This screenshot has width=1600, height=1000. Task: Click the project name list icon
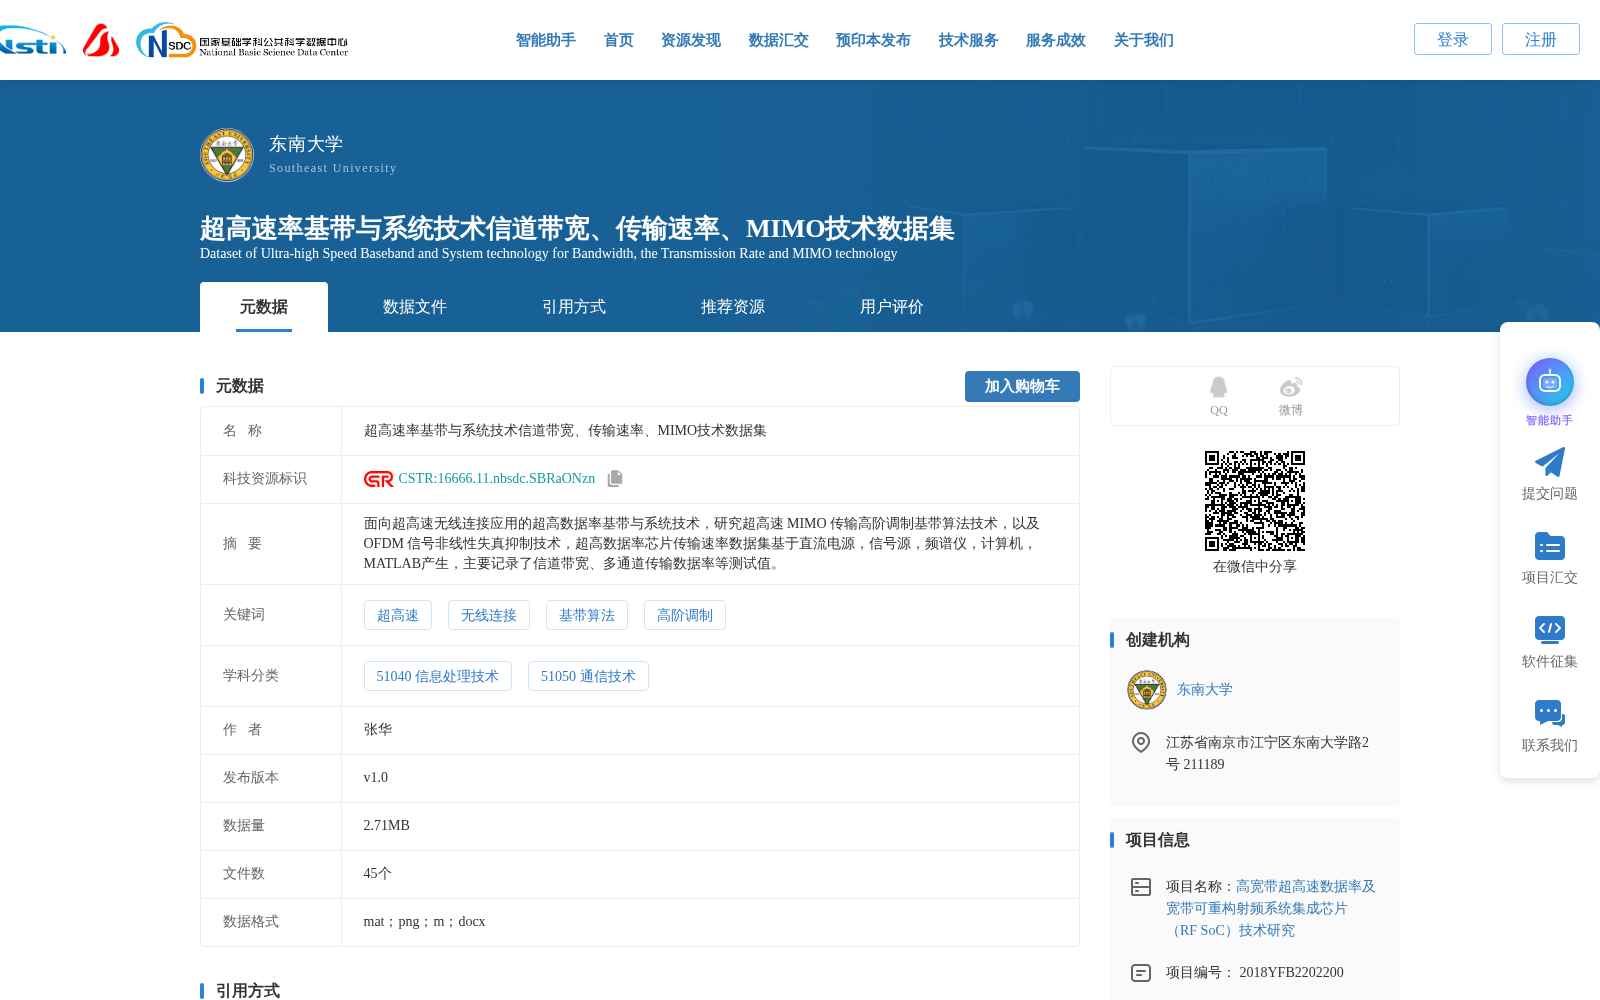(x=1141, y=887)
